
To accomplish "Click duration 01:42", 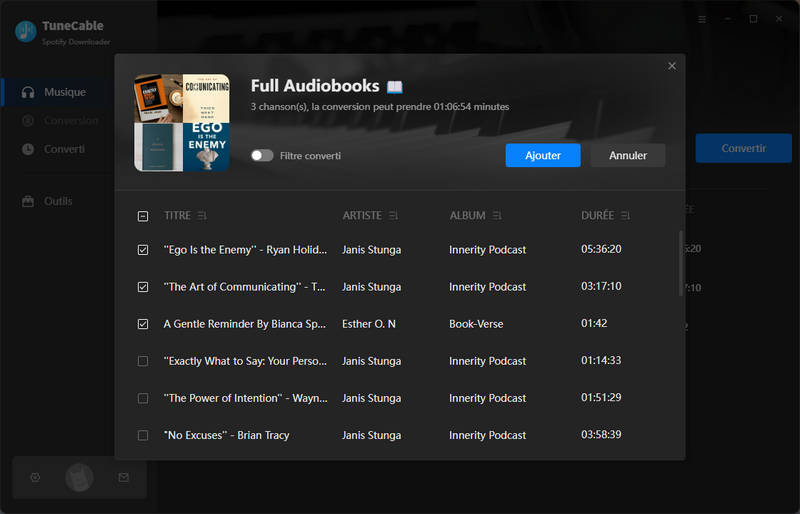I will 594,323.
